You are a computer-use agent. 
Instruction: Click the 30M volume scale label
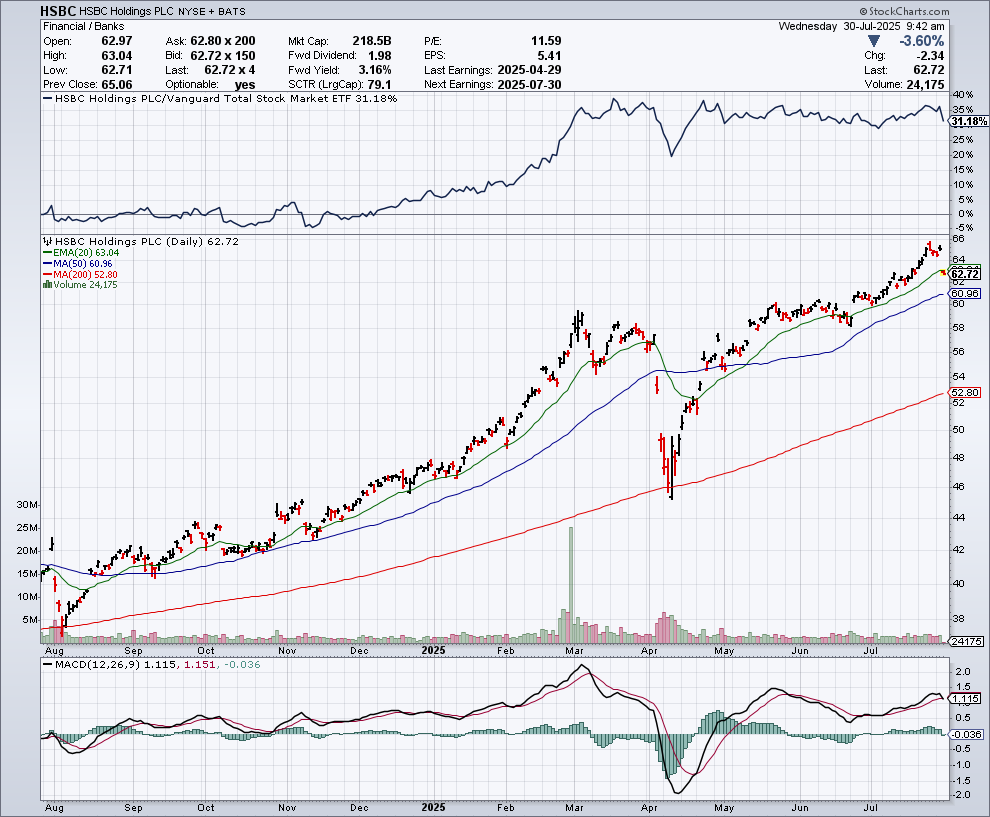(x=28, y=504)
